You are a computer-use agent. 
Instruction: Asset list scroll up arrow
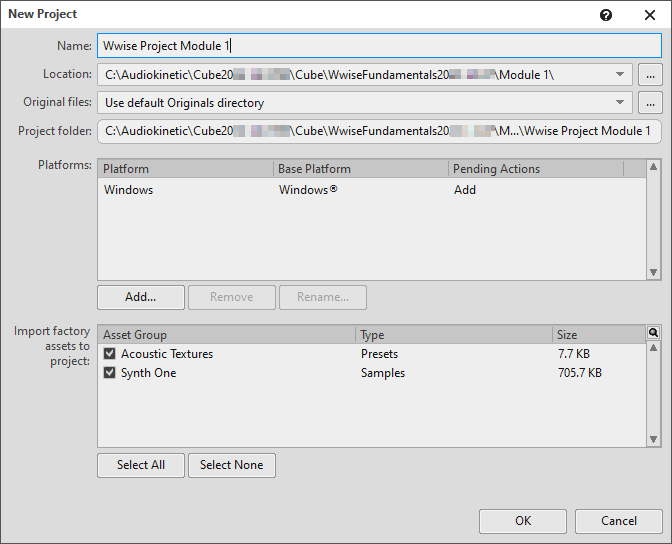(x=653, y=348)
